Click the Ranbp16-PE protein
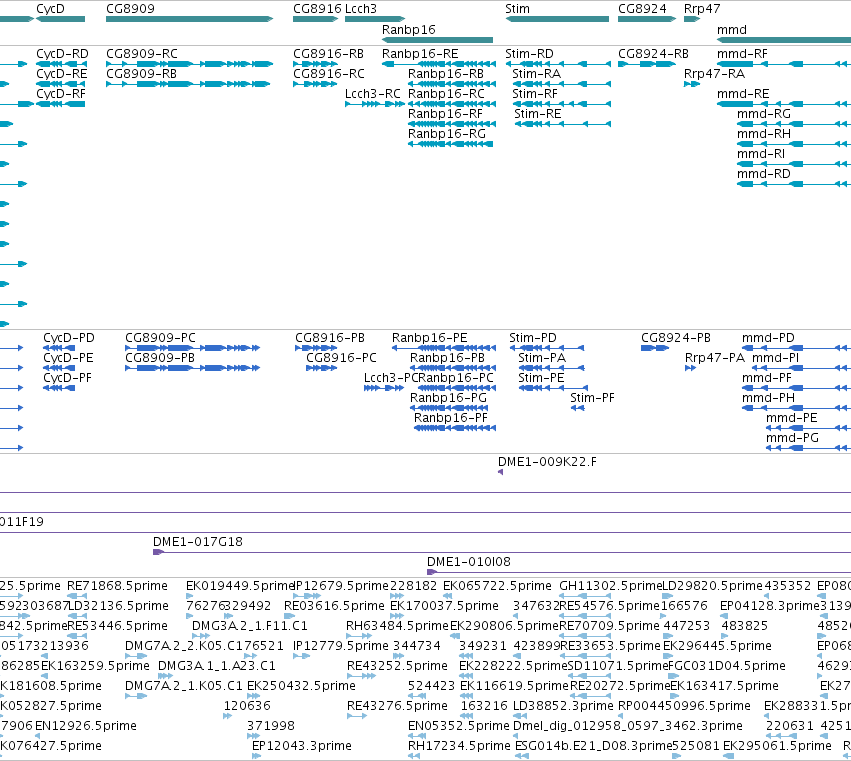The width and height of the screenshot is (851, 761). click(x=444, y=348)
